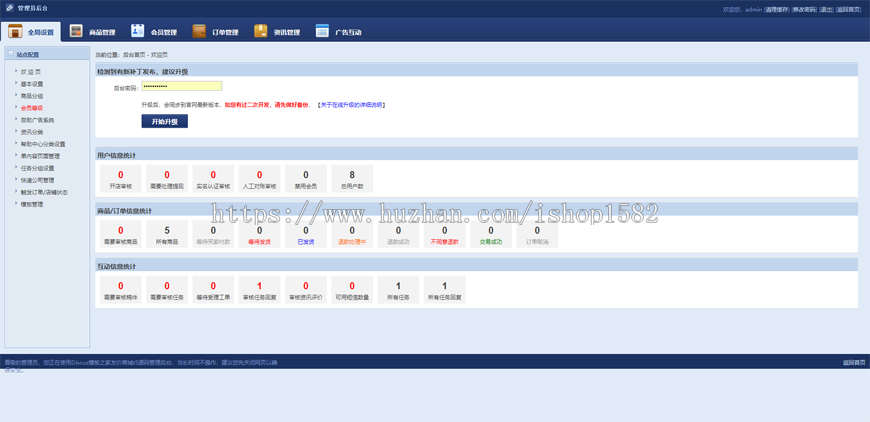The image size is (870, 422).
Task: Click 后台首页 in the breadcrumb
Action: pyautogui.click(x=134, y=55)
